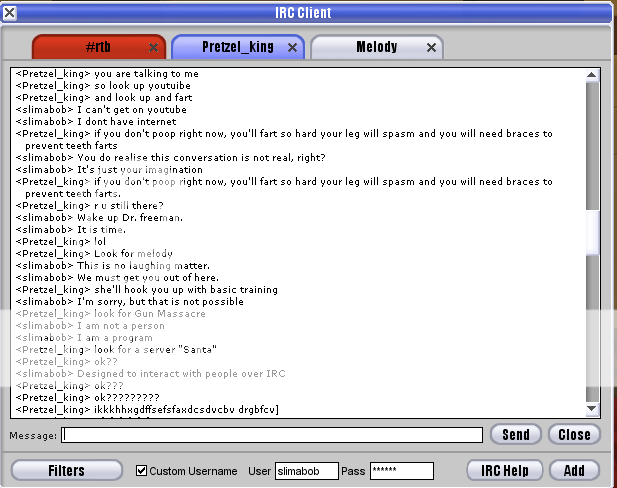Click the IRC Client title bar right button

pos(605,13)
